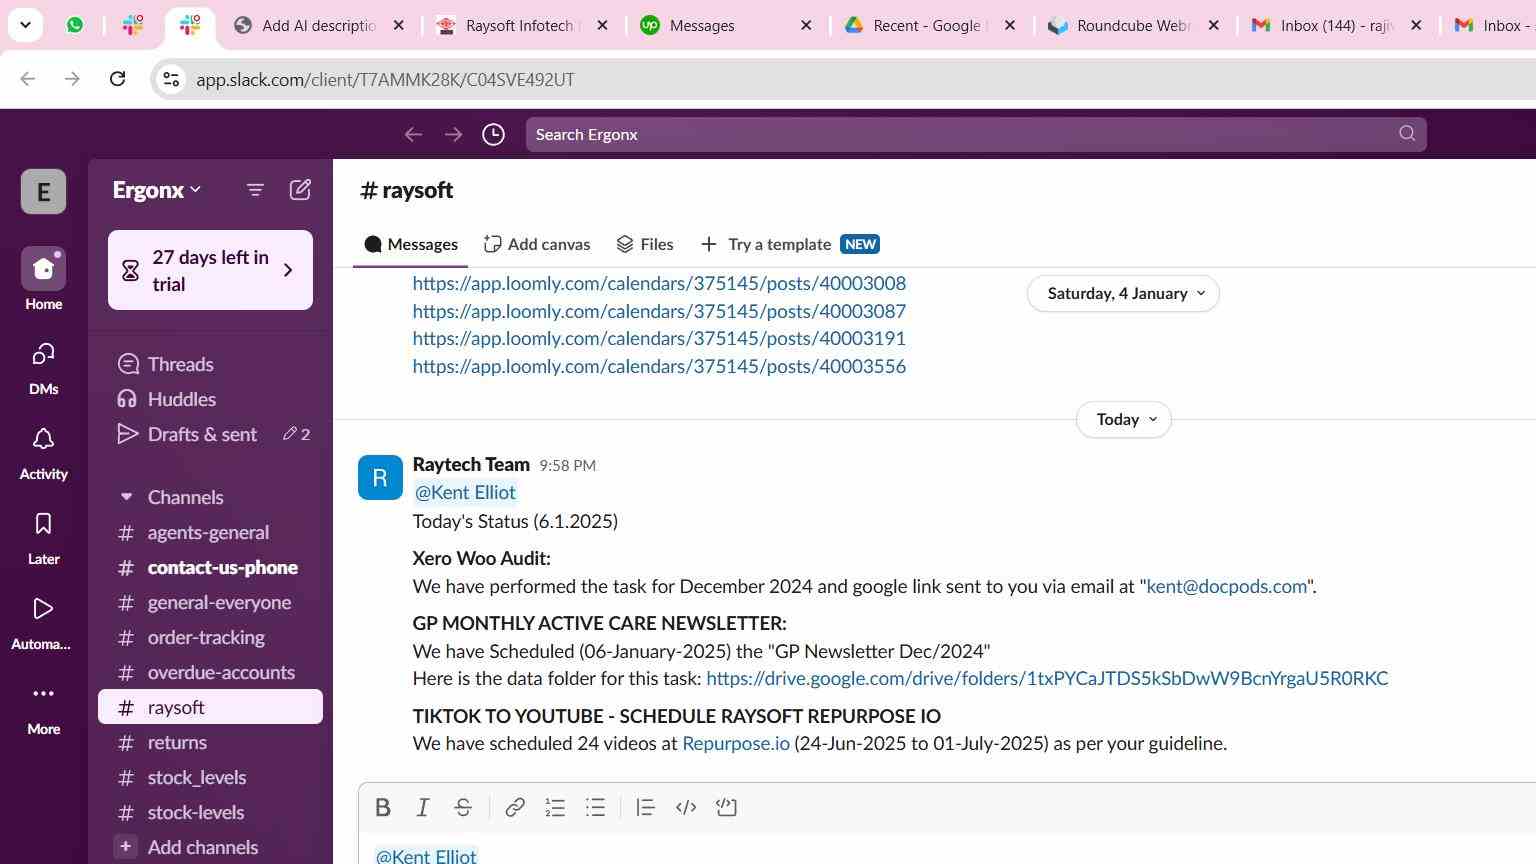The height and width of the screenshot is (864, 1536).
Task: Toggle strikethrough formatting in composer
Action: coord(463,808)
